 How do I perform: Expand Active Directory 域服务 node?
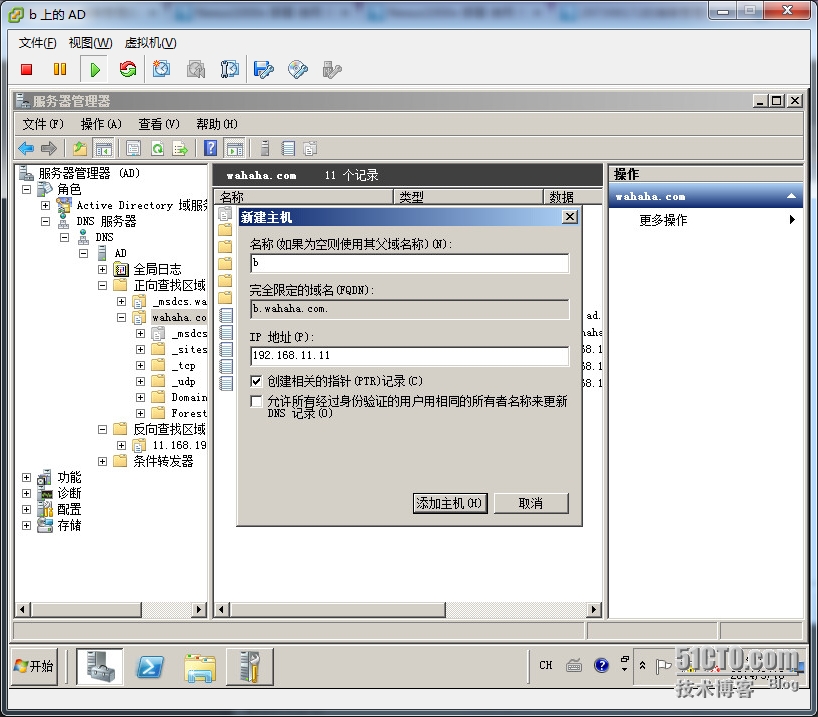coord(45,206)
